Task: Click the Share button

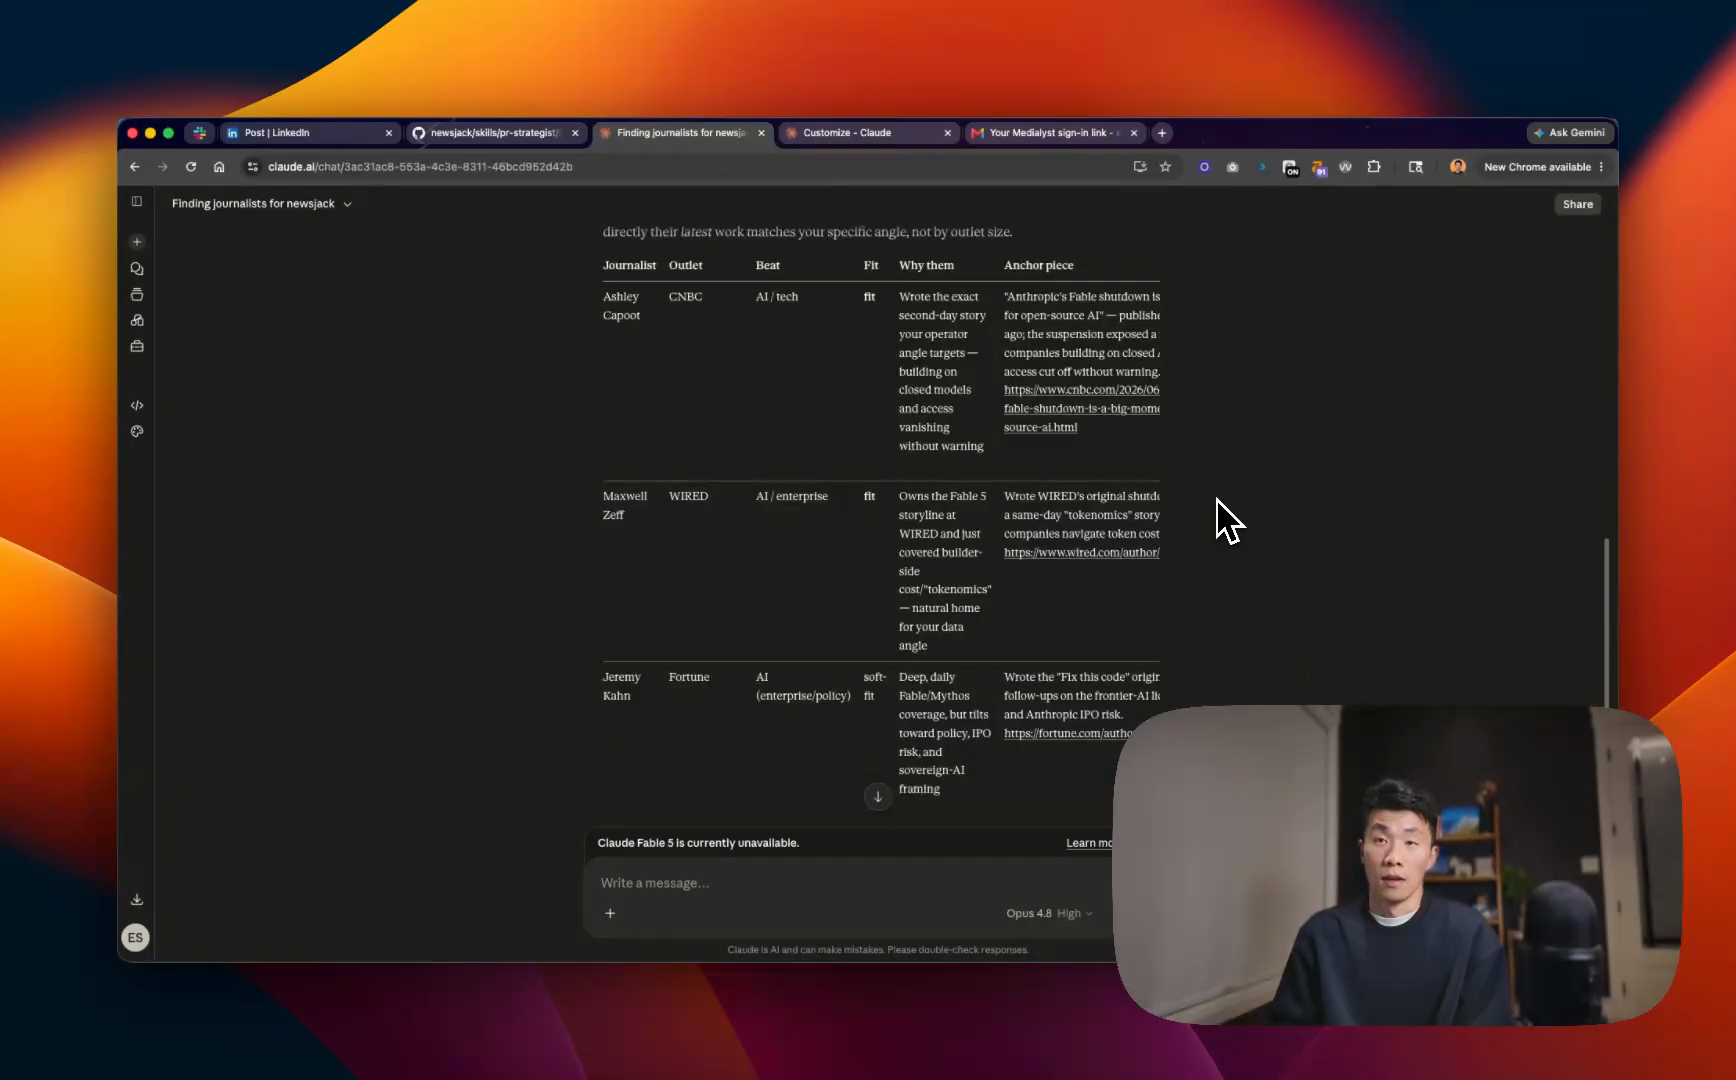Action: click(1578, 204)
